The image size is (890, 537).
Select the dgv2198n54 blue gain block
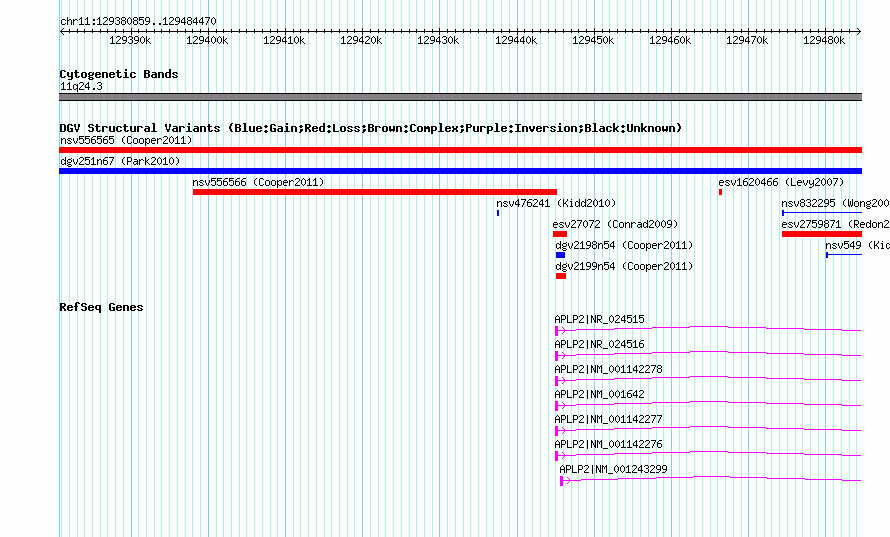tap(560, 255)
